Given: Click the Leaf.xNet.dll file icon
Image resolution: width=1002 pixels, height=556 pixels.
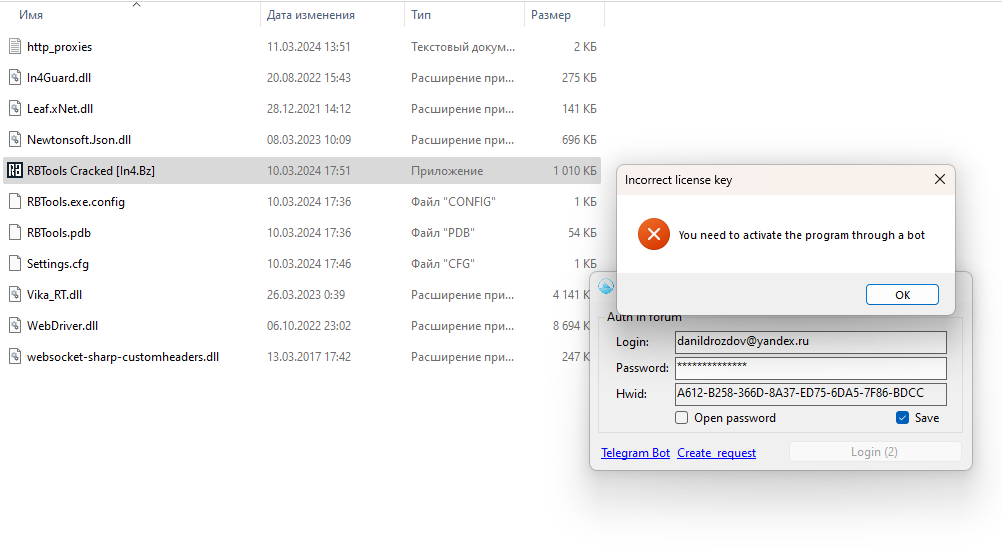Looking at the screenshot, I should (15, 109).
